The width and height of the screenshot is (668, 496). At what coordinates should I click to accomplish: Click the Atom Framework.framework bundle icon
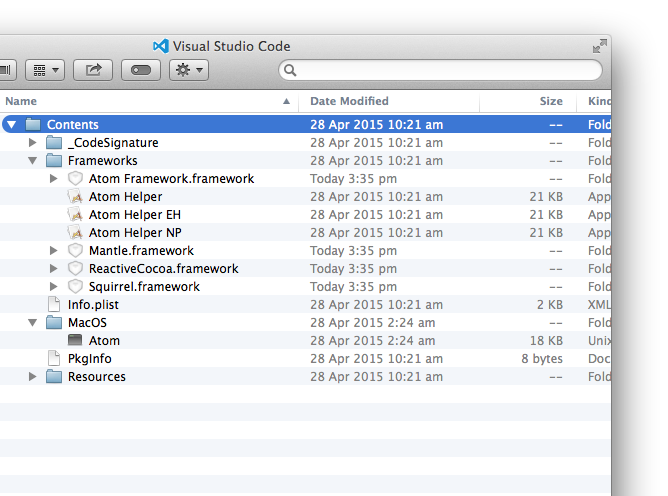pyautogui.click(x=75, y=179)
